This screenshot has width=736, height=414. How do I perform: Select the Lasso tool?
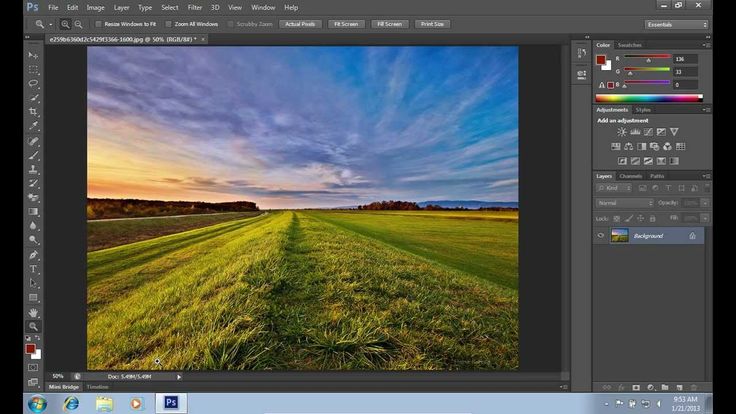(x=33, y=84)
